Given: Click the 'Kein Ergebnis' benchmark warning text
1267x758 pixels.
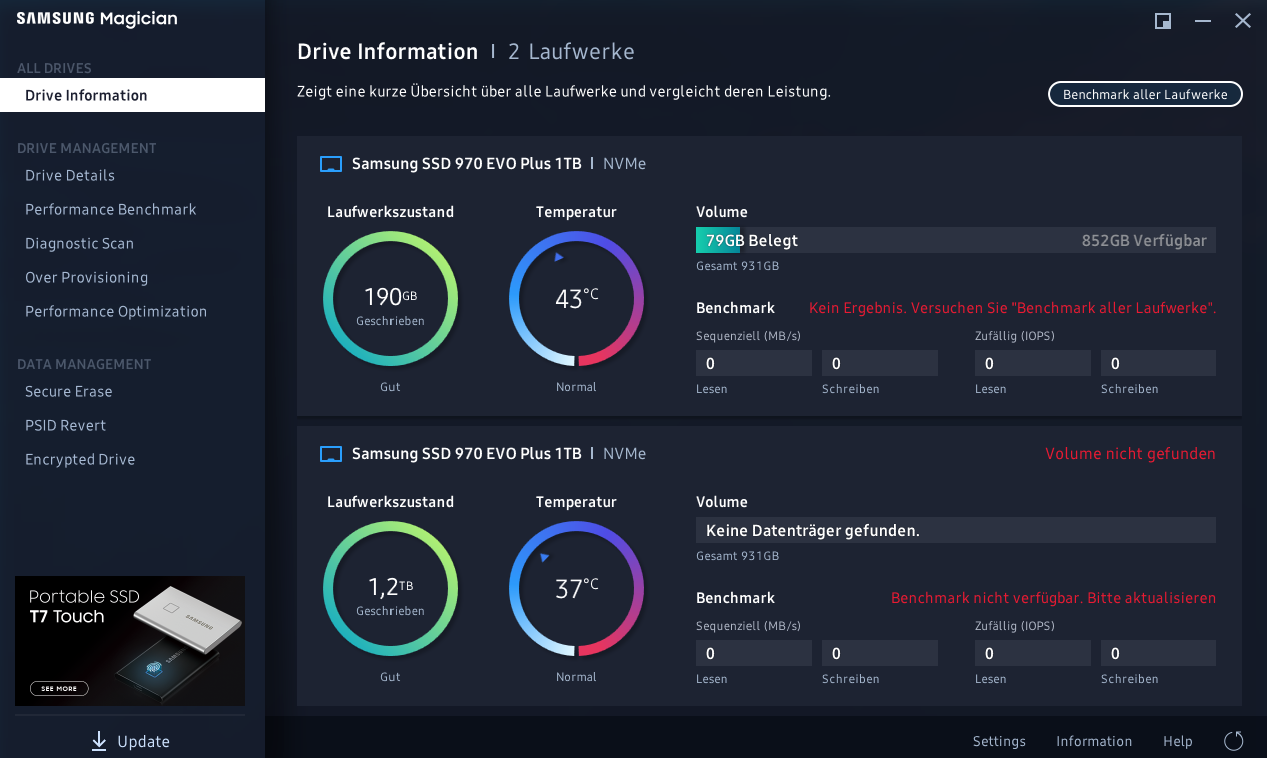Looking at the screenshot, I should (x=1012, y=308).
